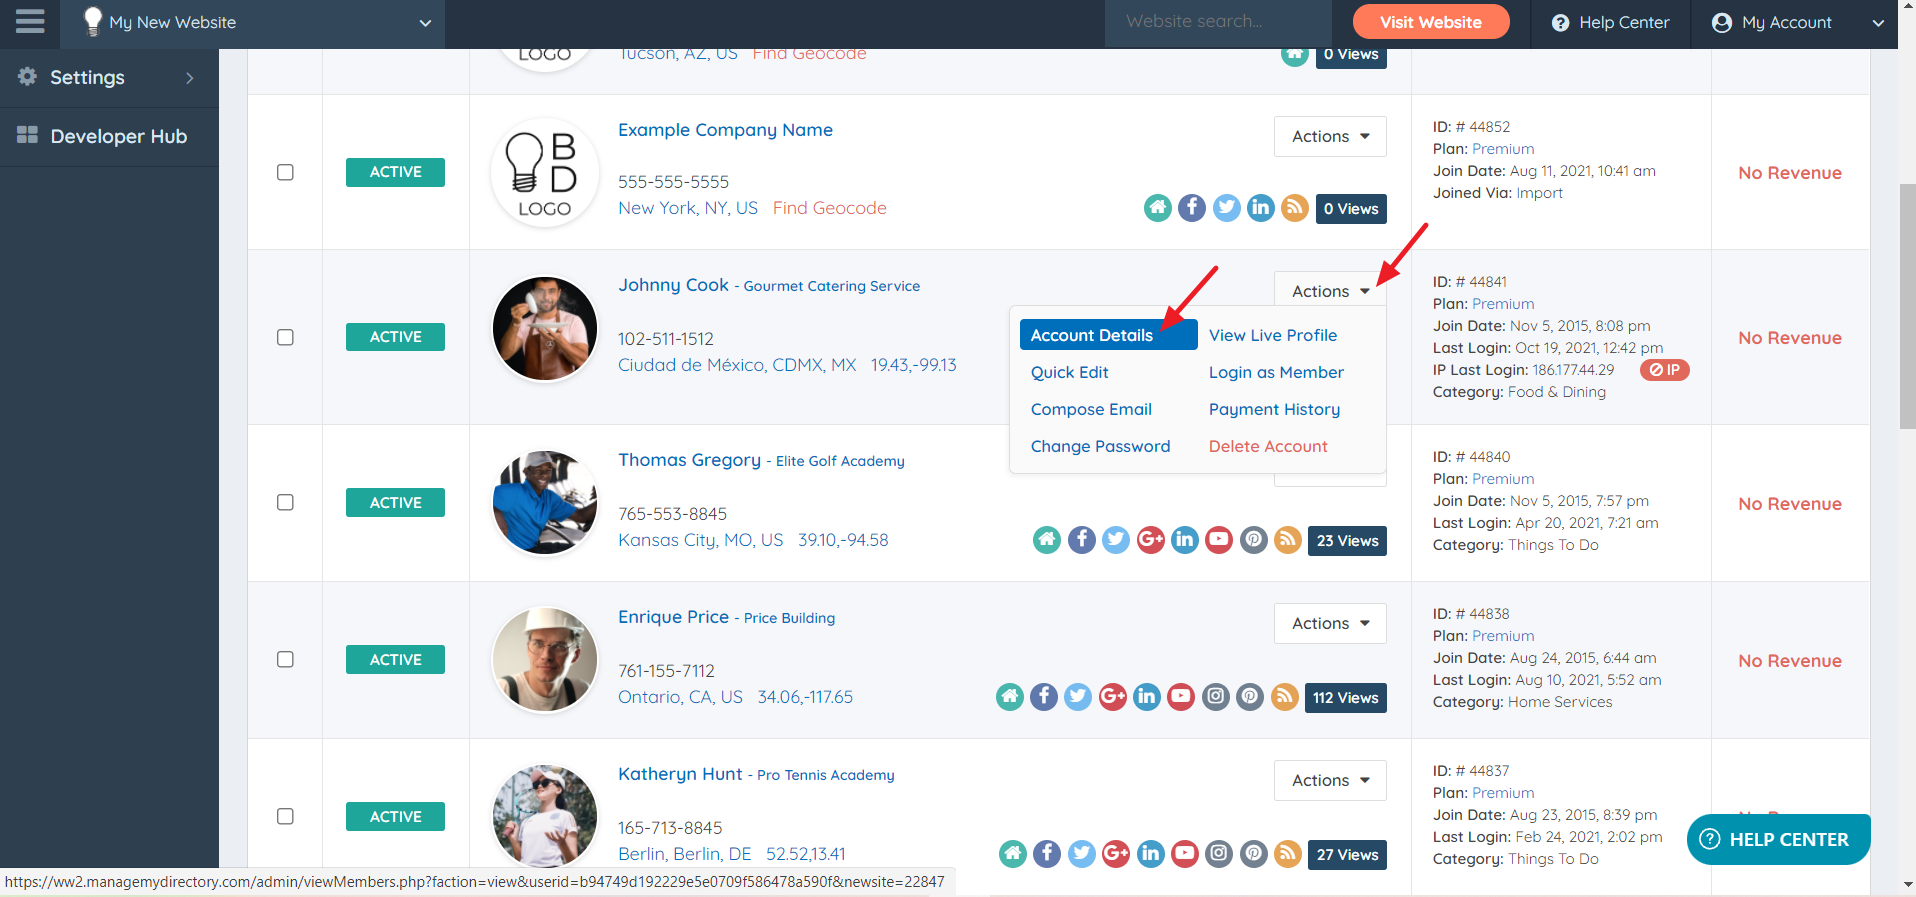Open Katheryn Hunt's Google Plus icon
Screen dimensions: 1916x897
point(1116,854)
